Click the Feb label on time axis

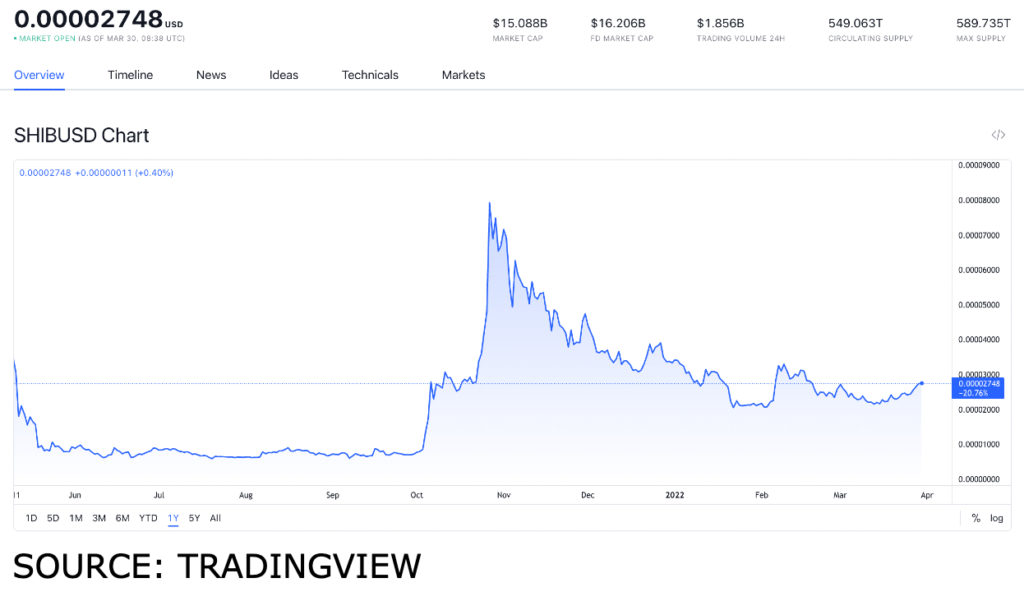761,495
